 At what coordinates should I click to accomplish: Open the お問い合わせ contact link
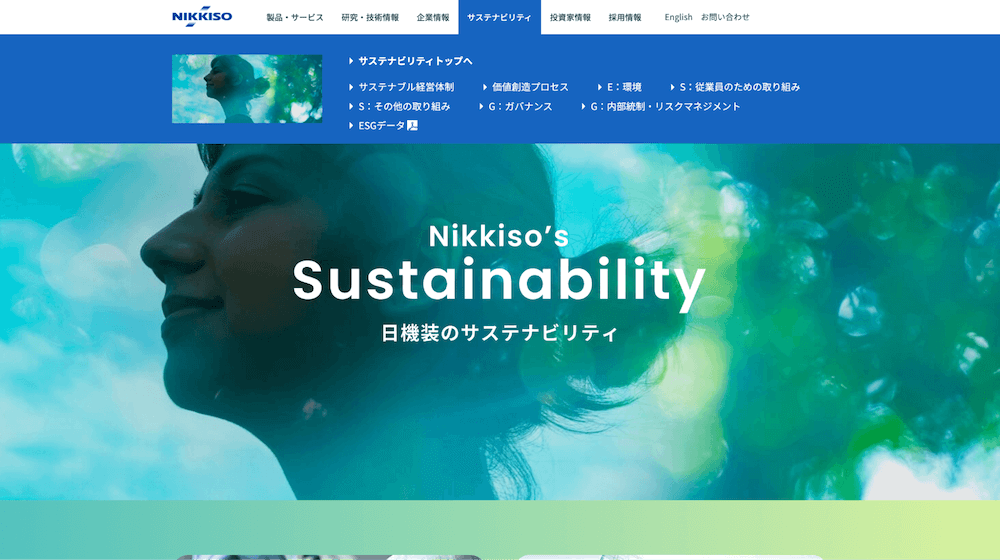click(x=725, y=17)
